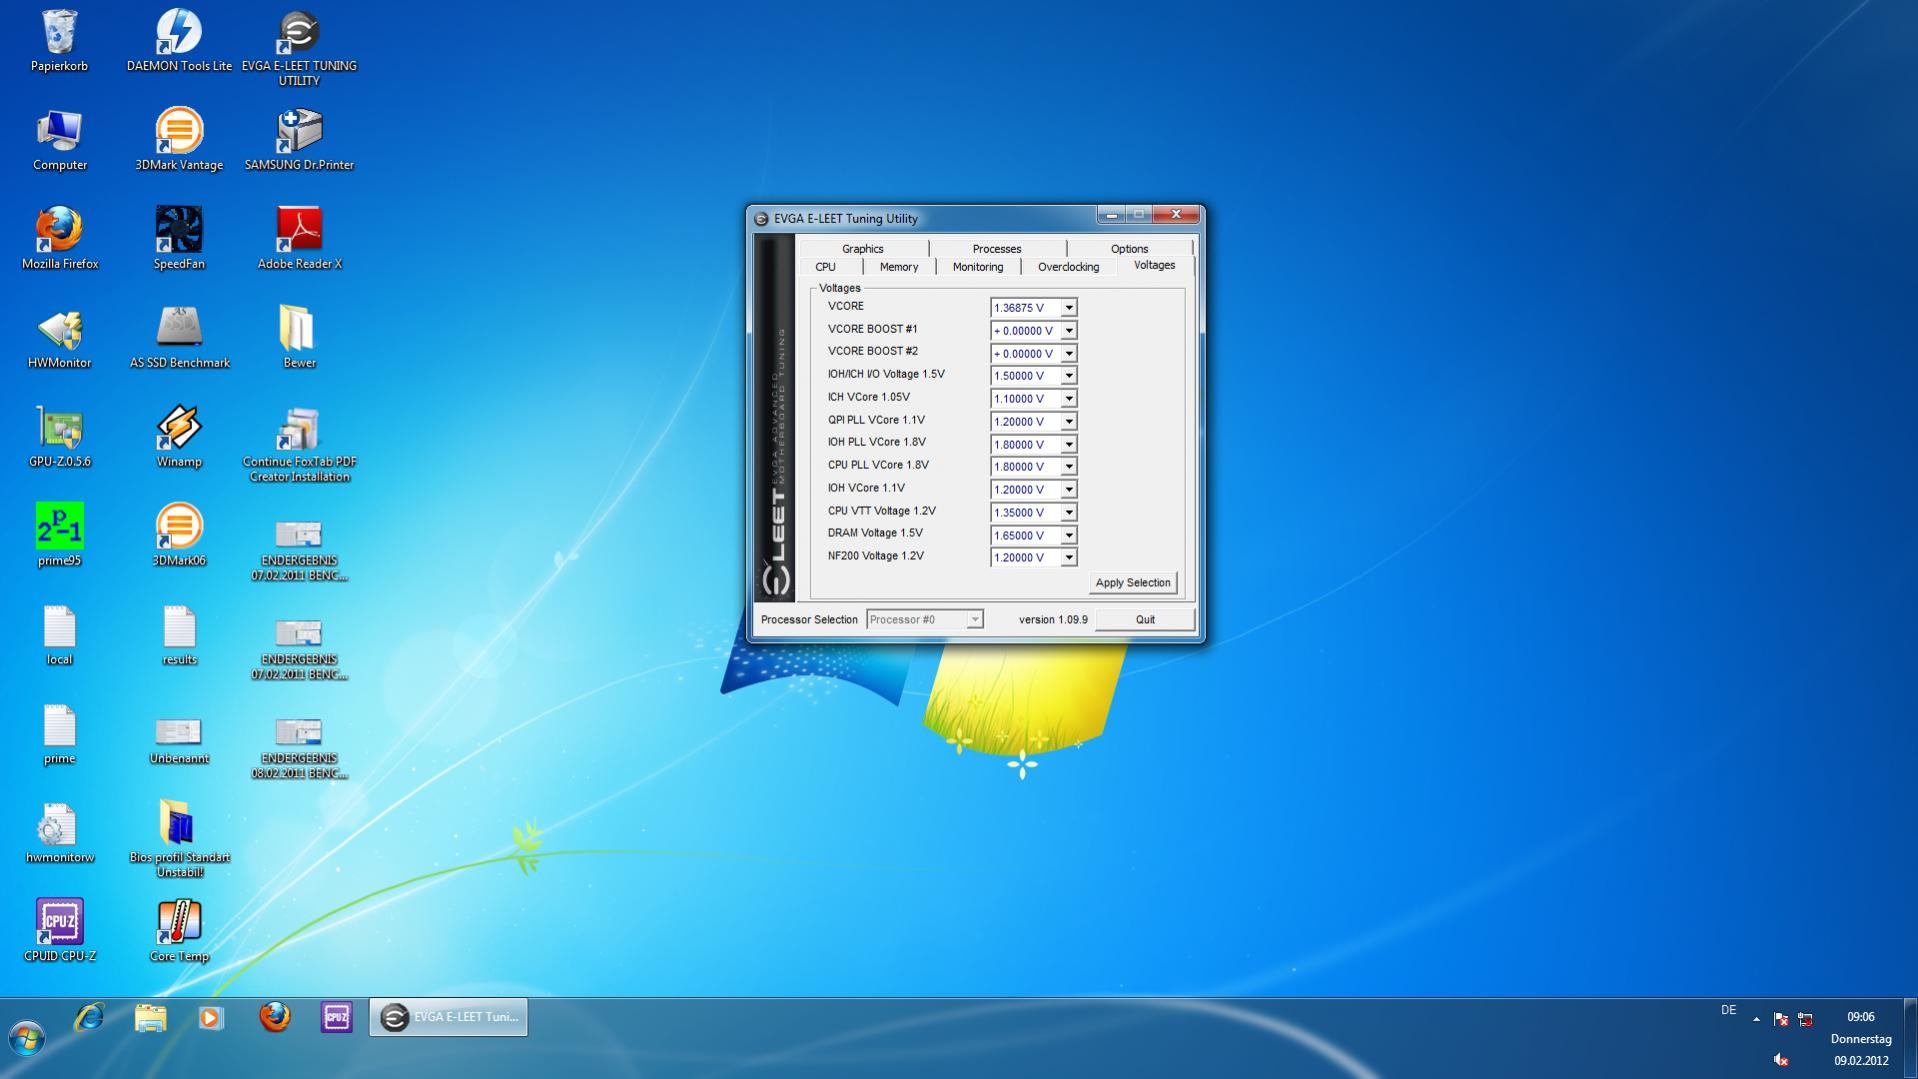1918x1079 pixels.
Task: Launch 3DMark Vantage shortcut
Action: tap(179, 140)
